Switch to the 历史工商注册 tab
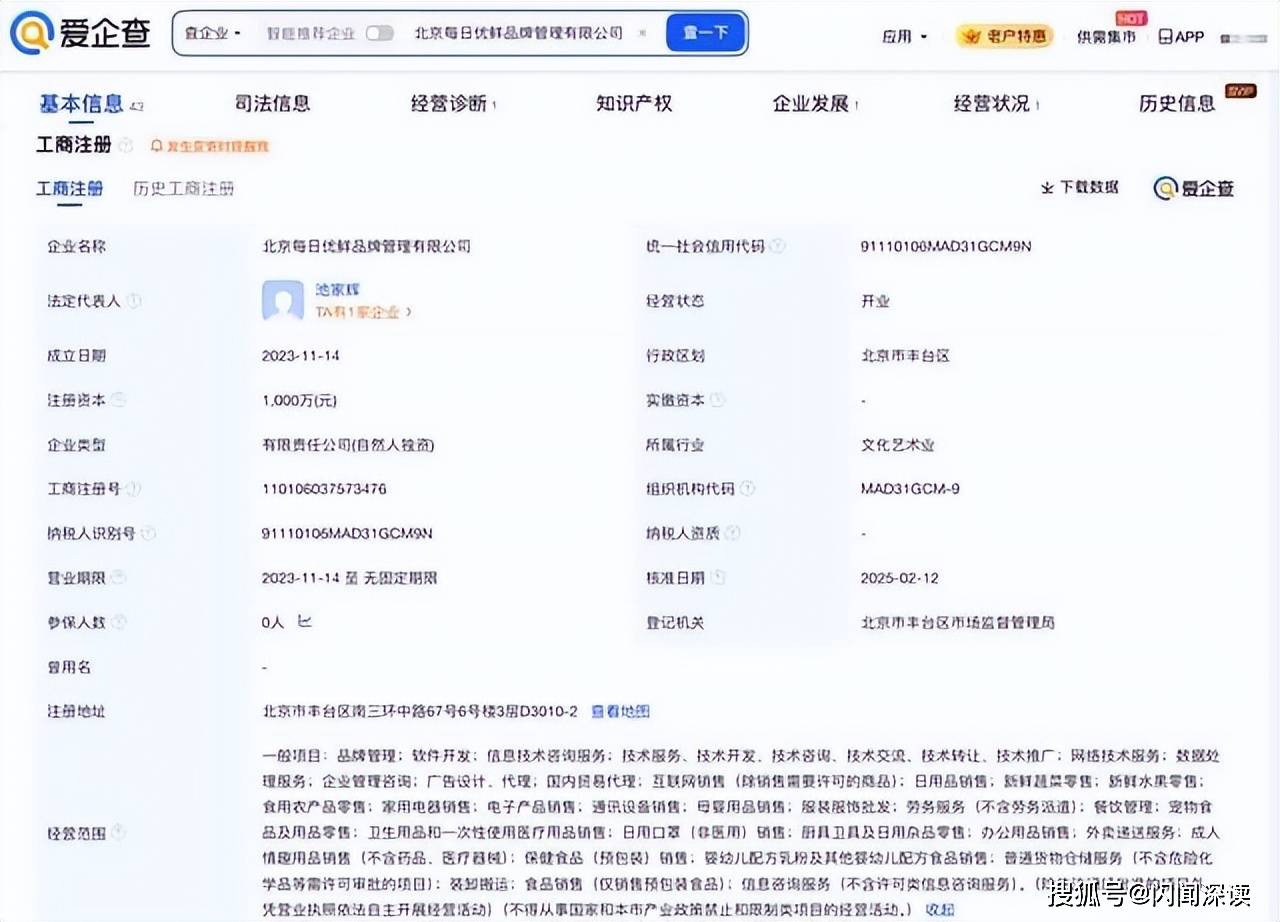Image resolution: width=1280 pixels, height=922 pixels. coord(183,188)
